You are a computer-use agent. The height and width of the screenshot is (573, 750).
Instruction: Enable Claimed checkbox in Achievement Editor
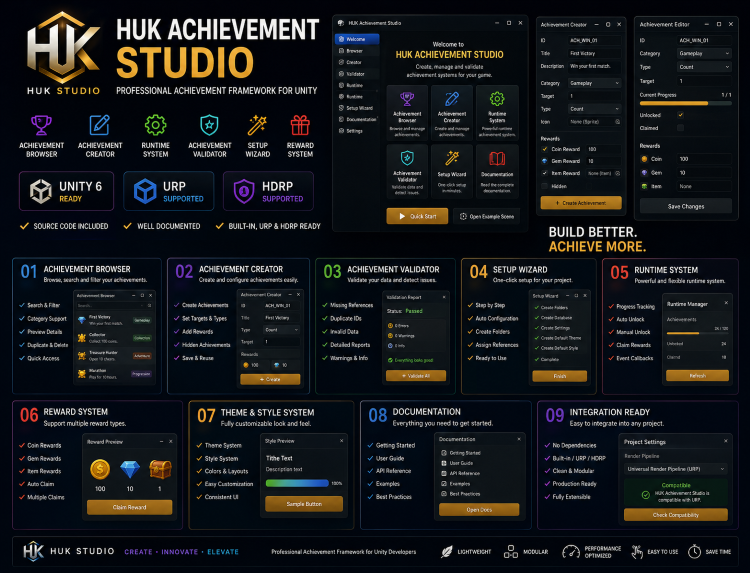680,128
